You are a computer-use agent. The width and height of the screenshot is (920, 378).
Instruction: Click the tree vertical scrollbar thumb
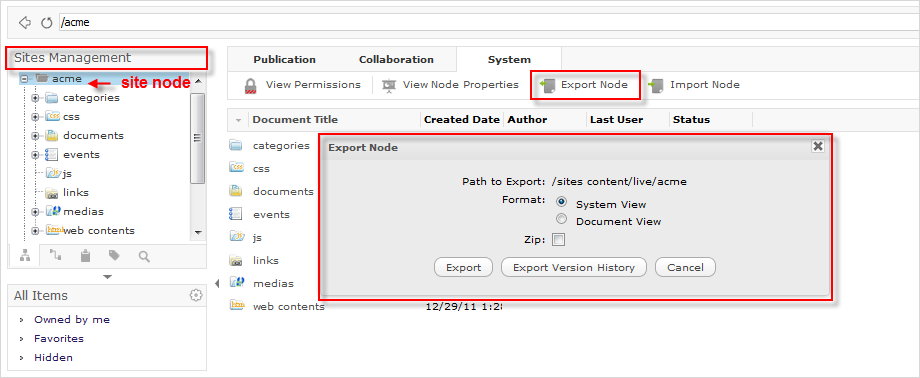198,139
